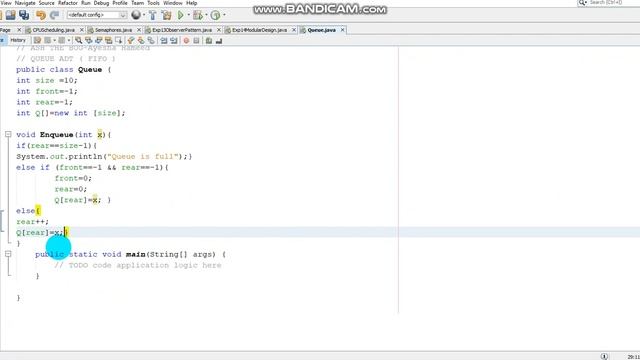Close the Exp14ModularDesign.java tab

[294, 30]
